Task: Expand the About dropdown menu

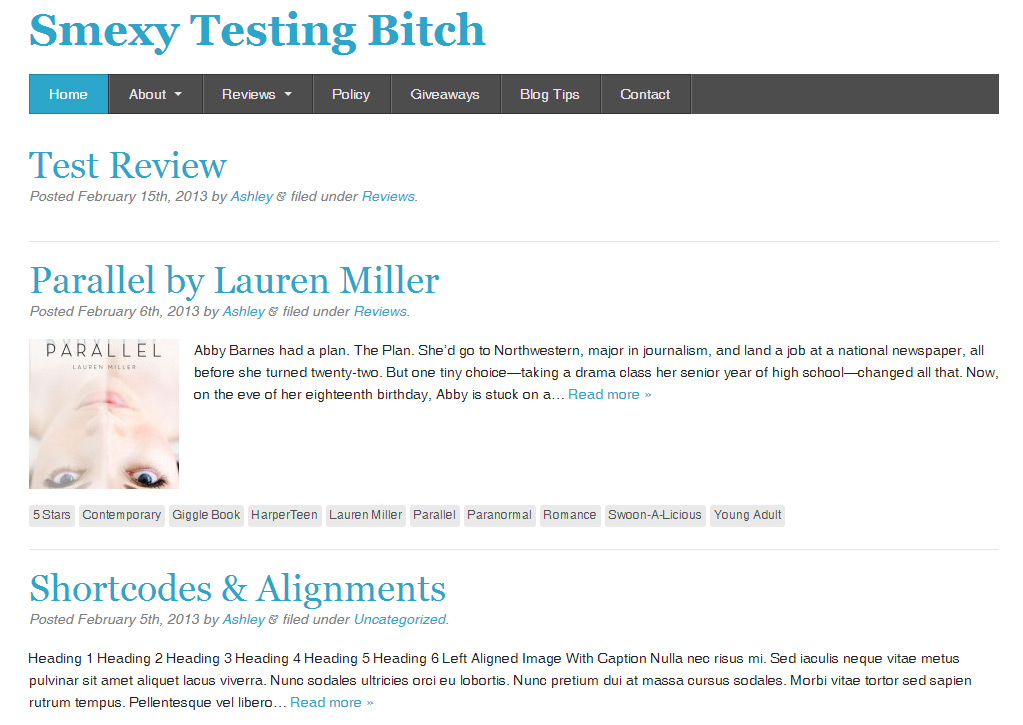Action: tap(155, 94)
